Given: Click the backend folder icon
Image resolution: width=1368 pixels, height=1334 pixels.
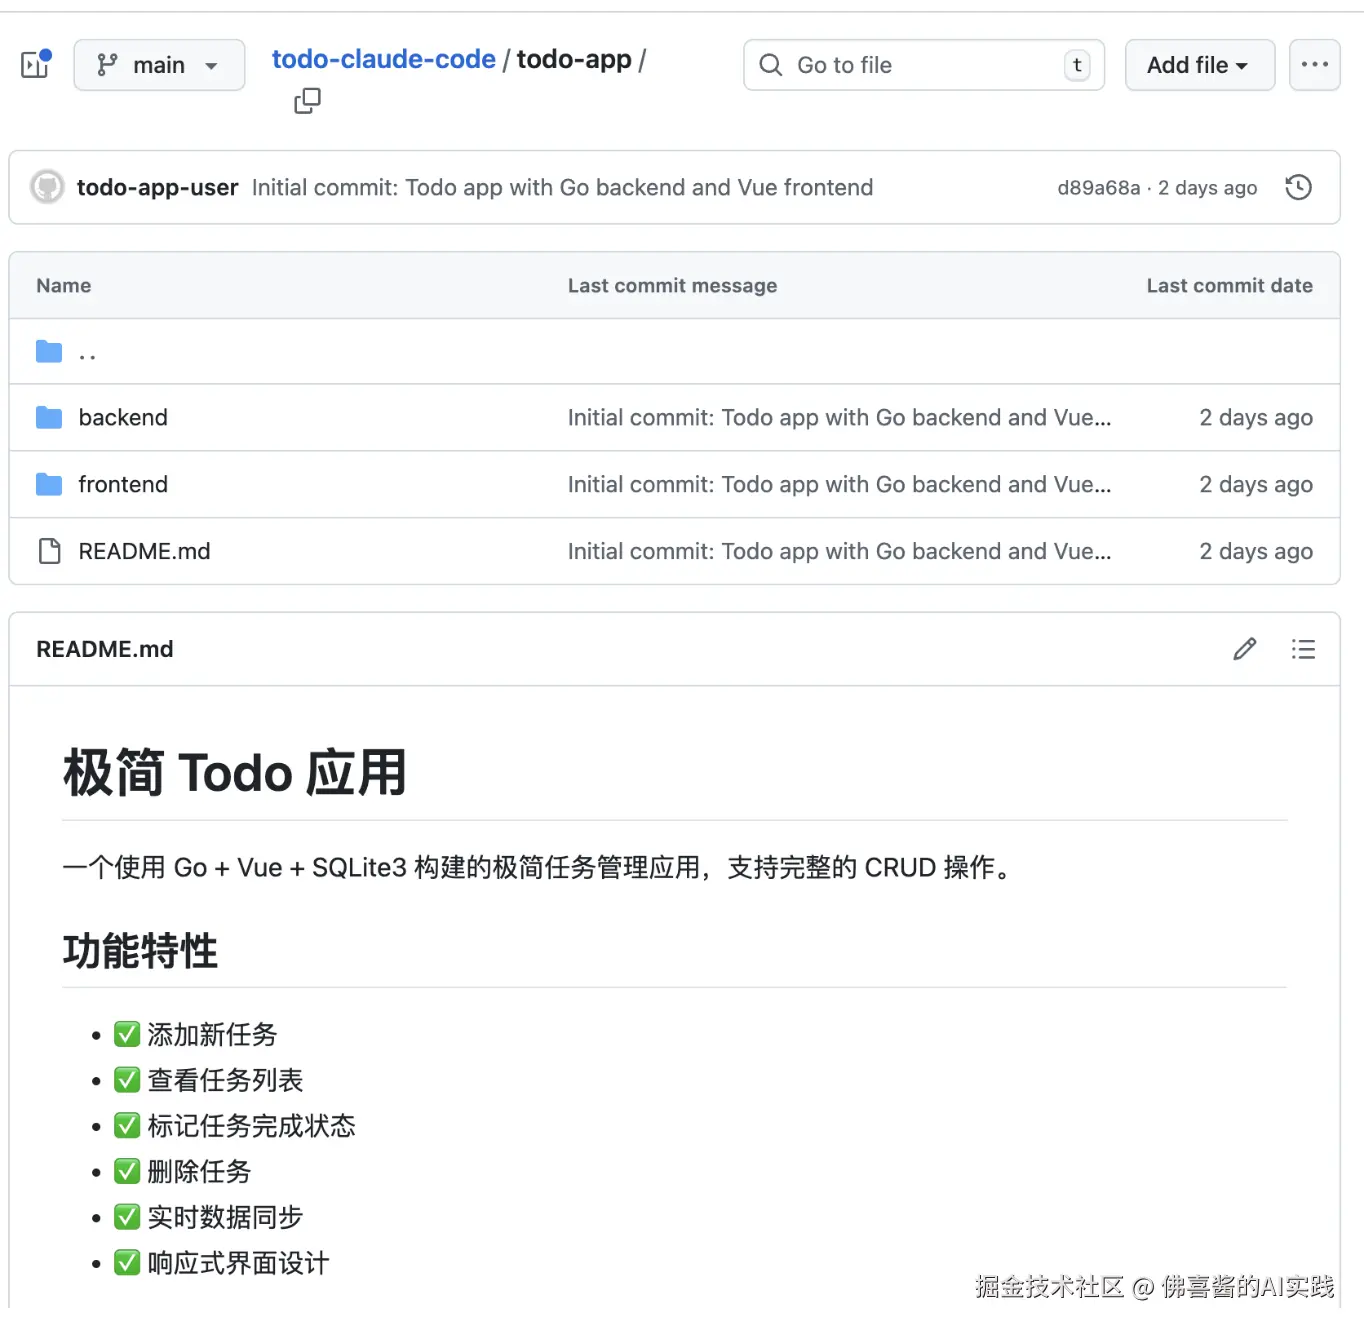Looking at the screenshot, I should tap(49, 417).
